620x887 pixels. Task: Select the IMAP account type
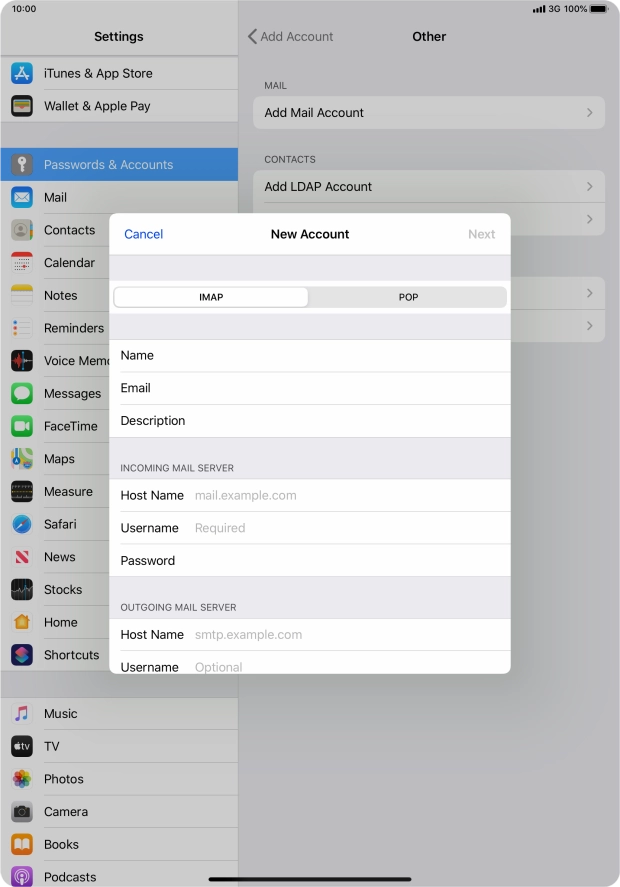tap(211, 297)
